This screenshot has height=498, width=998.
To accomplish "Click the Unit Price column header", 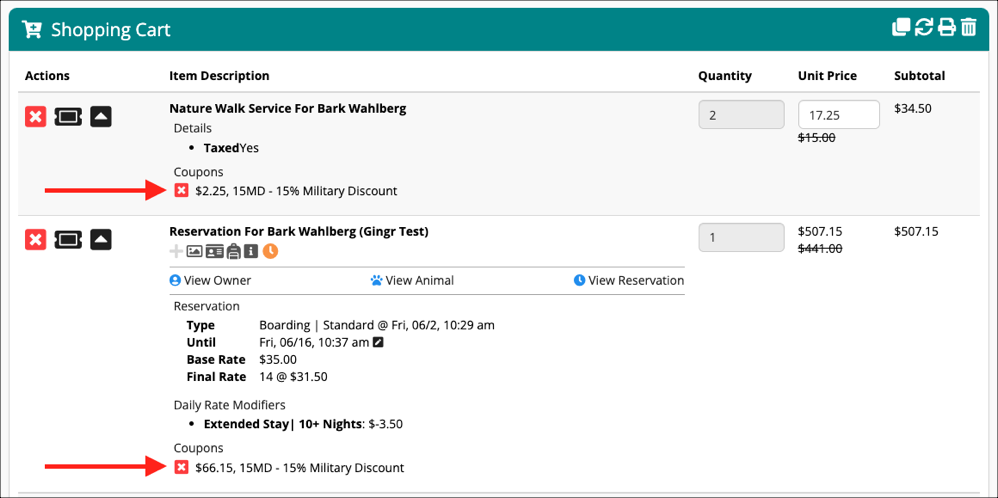I will (x=827, y=76).
